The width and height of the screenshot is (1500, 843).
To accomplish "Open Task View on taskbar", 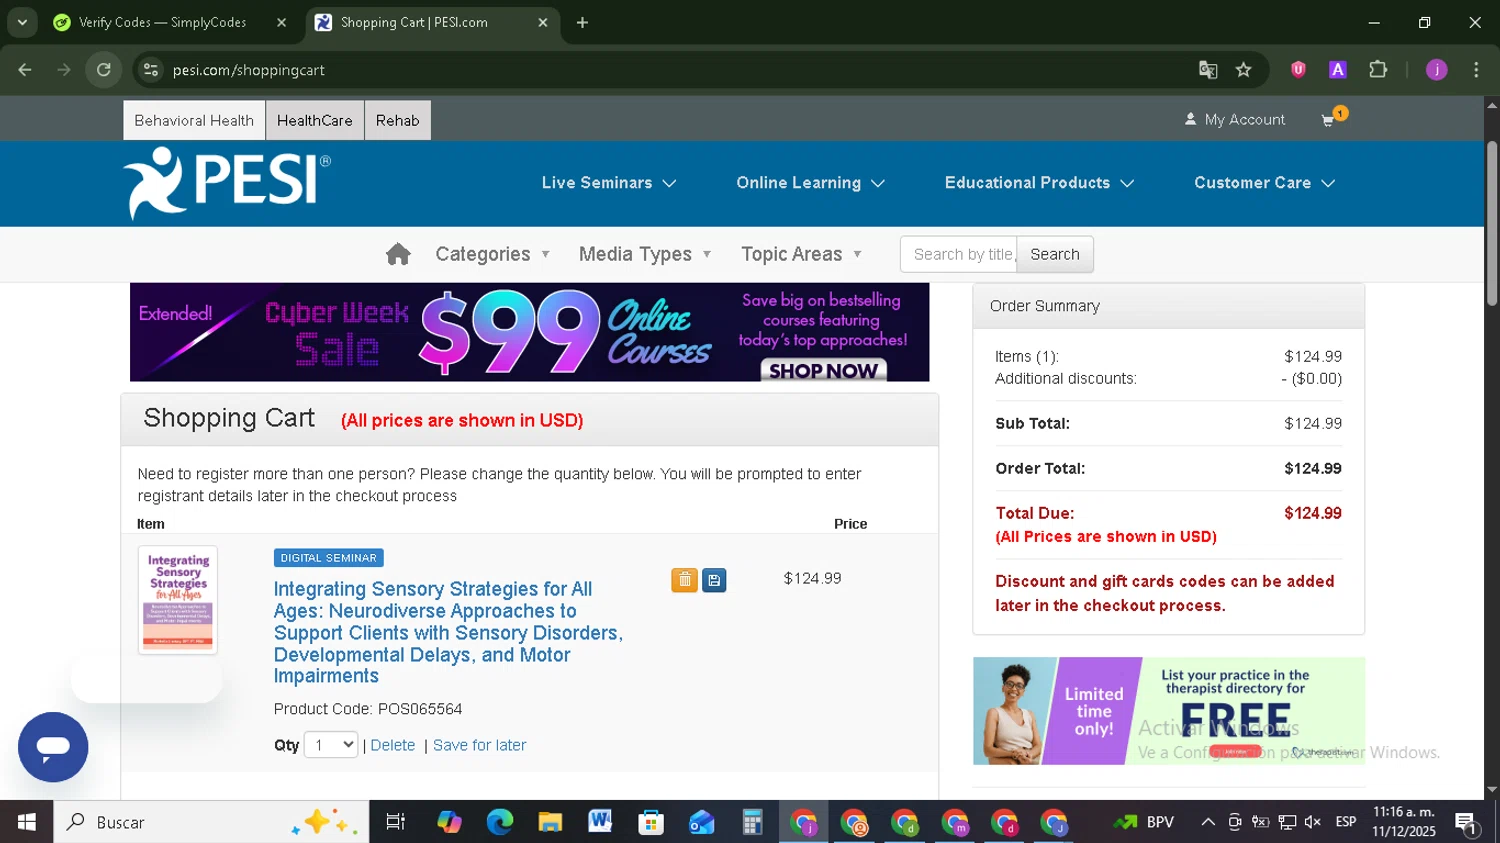I will (395, 822).
